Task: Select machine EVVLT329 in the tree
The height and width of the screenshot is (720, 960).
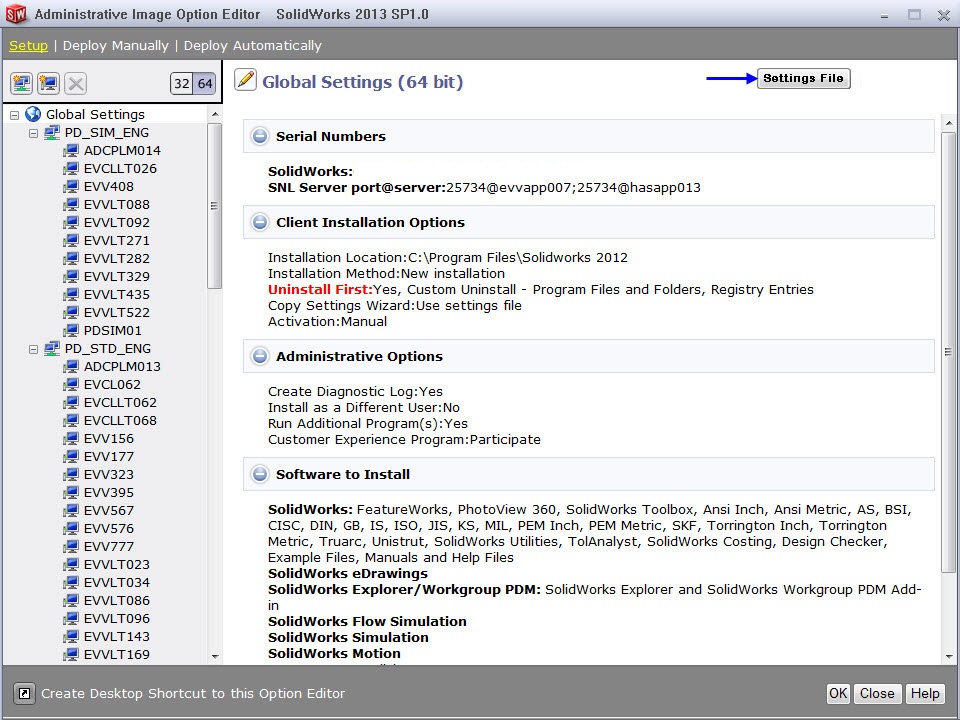Action: click(x=116, y=276)
